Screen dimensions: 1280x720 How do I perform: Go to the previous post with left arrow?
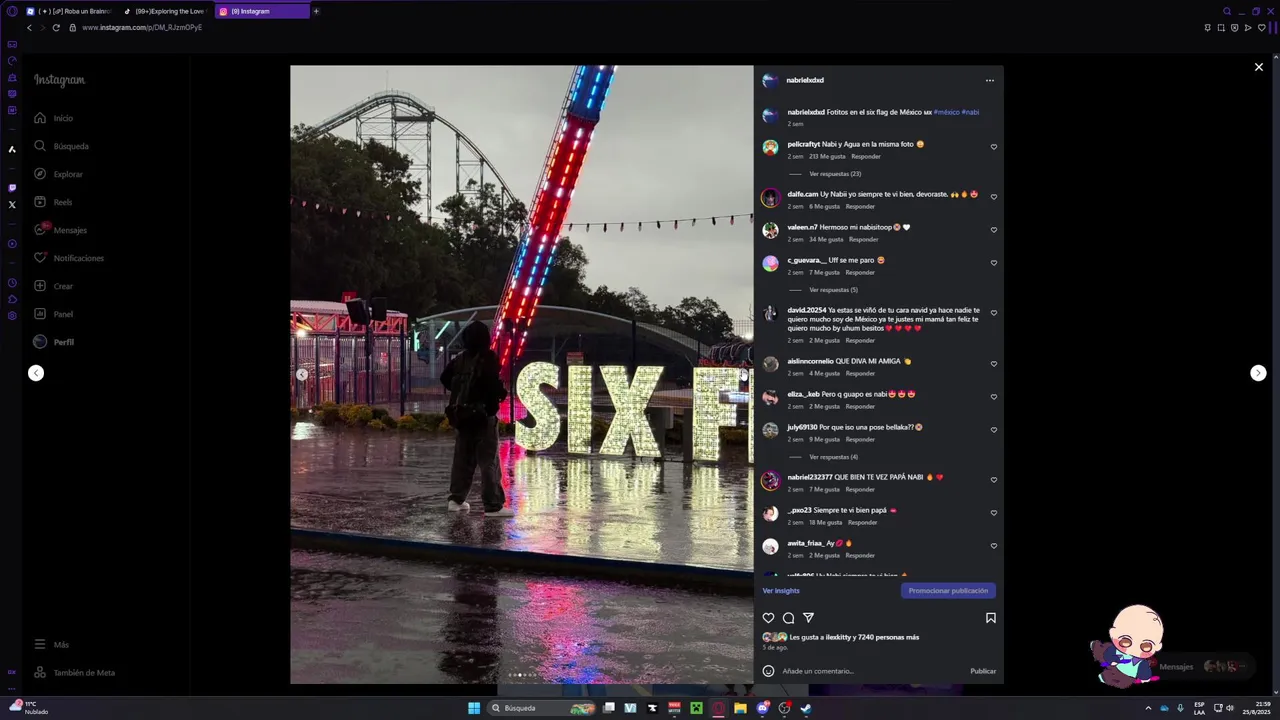tap(36, 373)
